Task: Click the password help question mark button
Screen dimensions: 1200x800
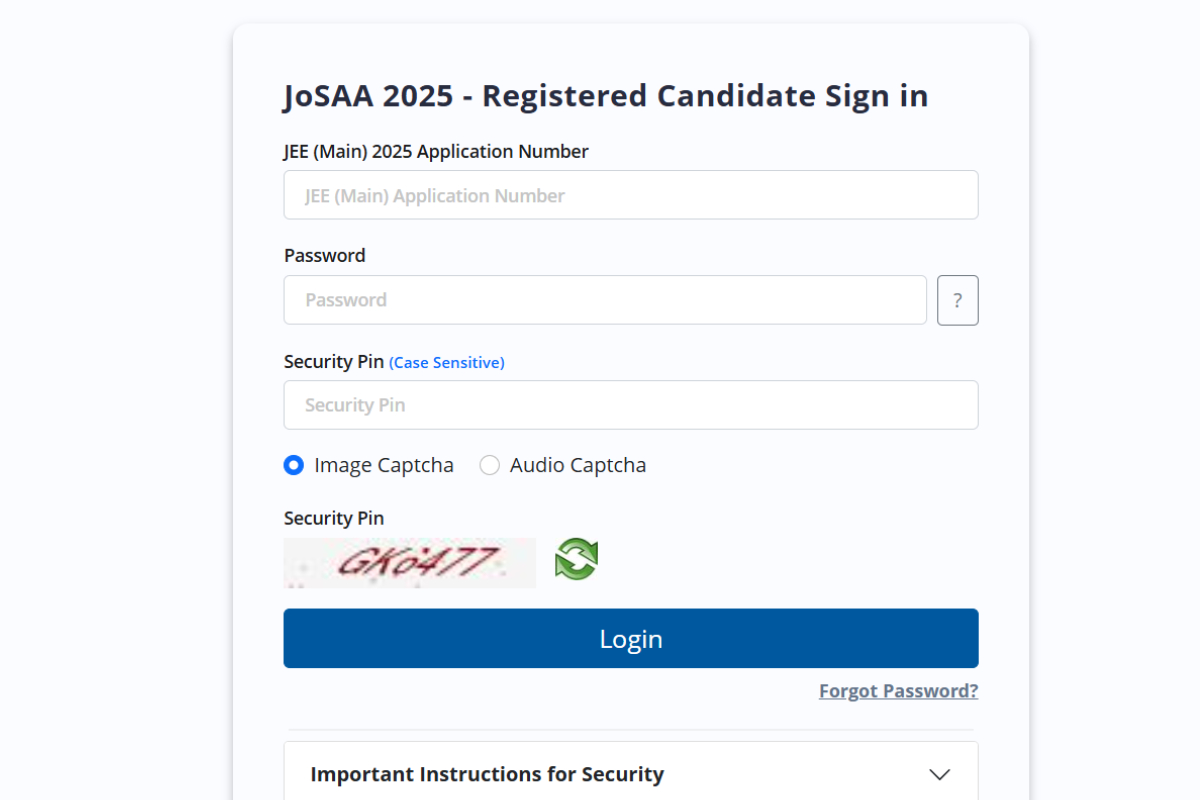Action: (x=957, y=300)
